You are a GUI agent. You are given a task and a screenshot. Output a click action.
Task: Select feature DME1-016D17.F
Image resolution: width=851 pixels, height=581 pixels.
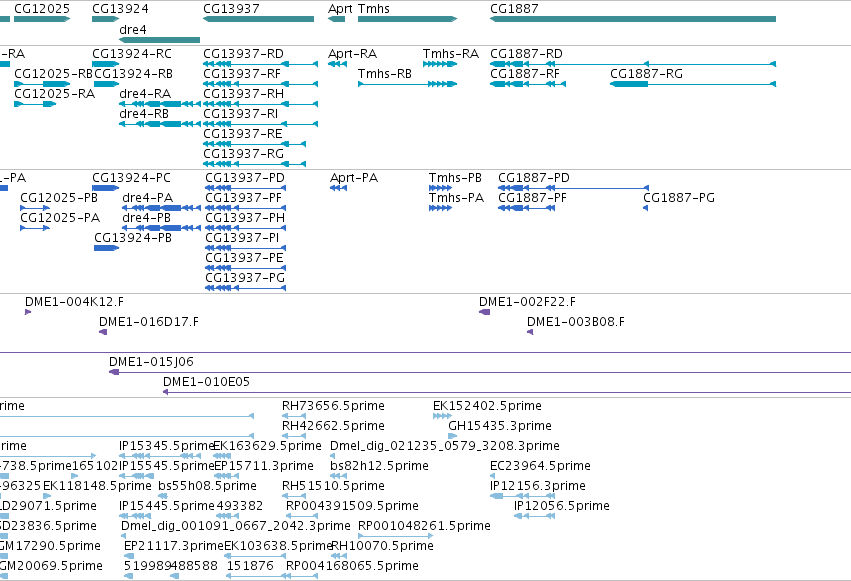(x=103, y=332)
